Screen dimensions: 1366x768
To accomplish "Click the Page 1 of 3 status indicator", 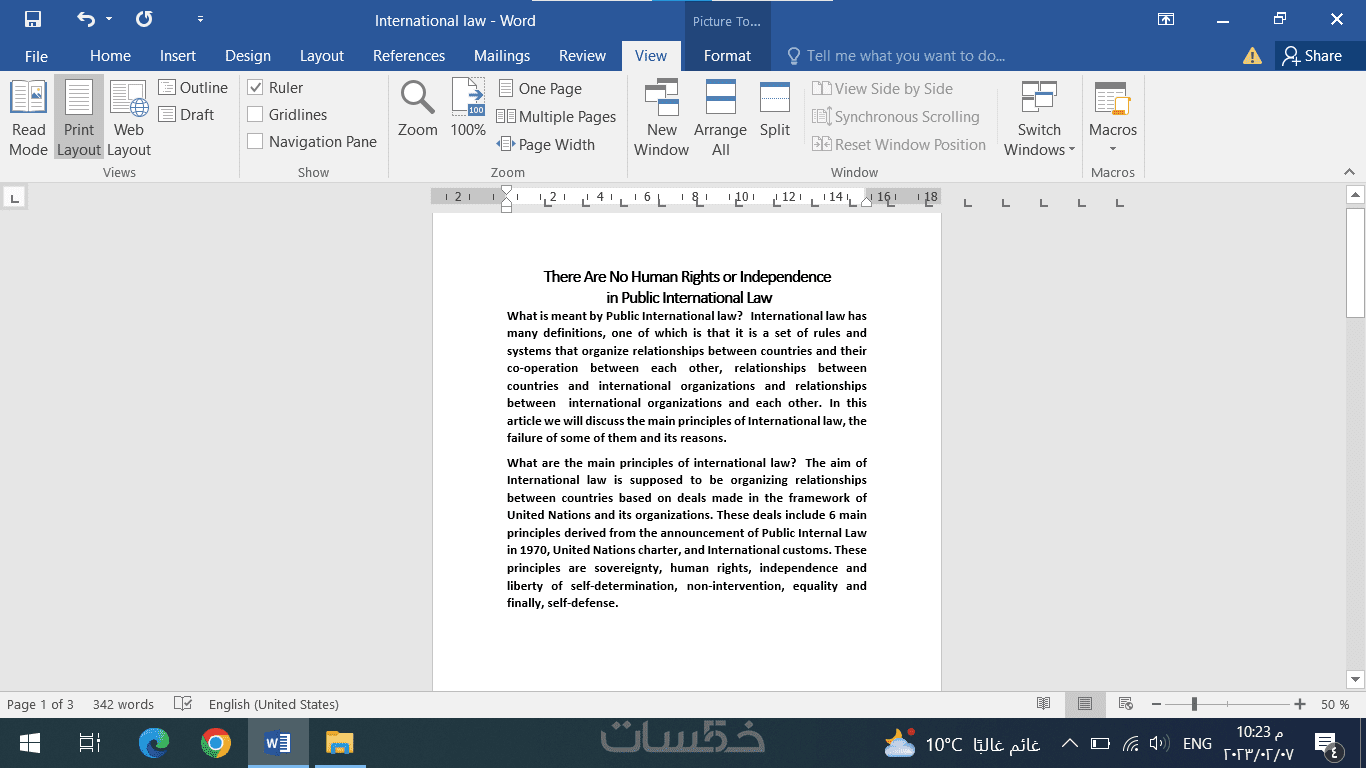I will point(40,704).
